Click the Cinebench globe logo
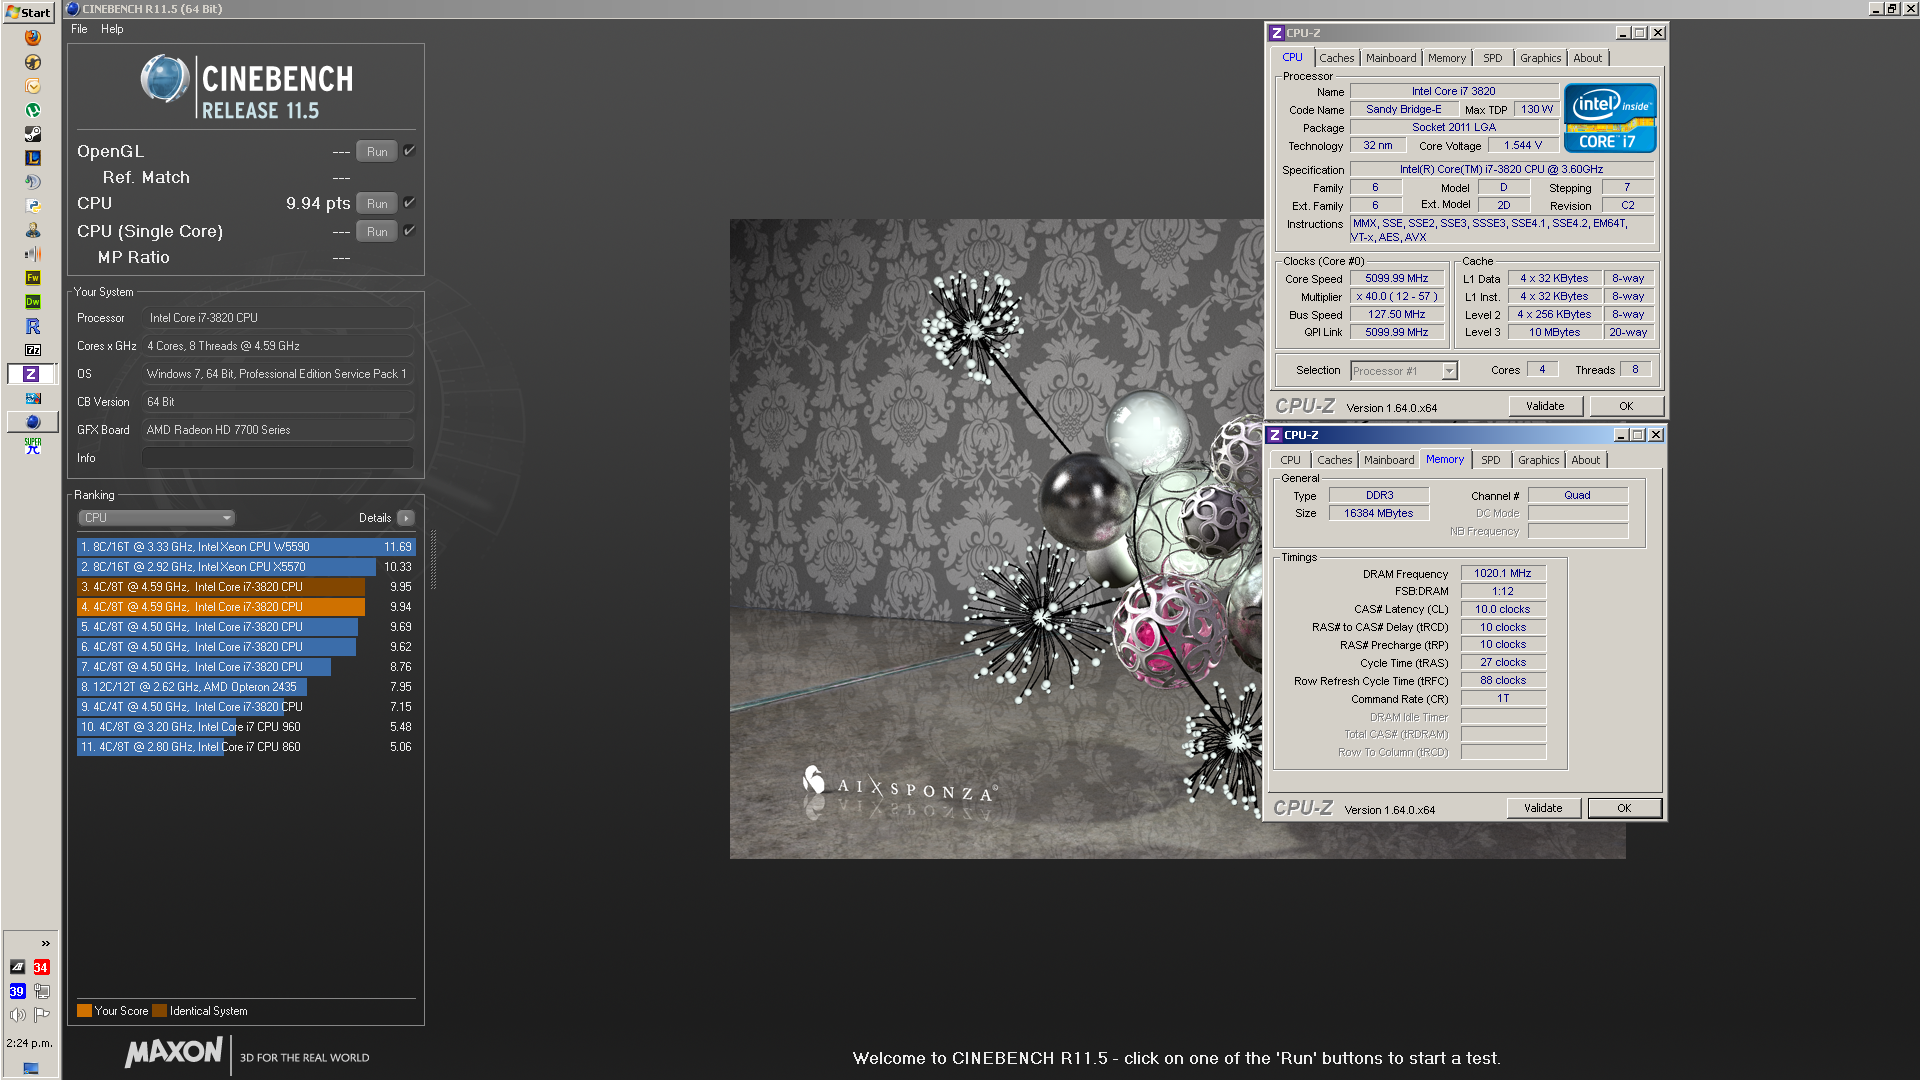1920x1080 pixels. [x=164, y=79]
